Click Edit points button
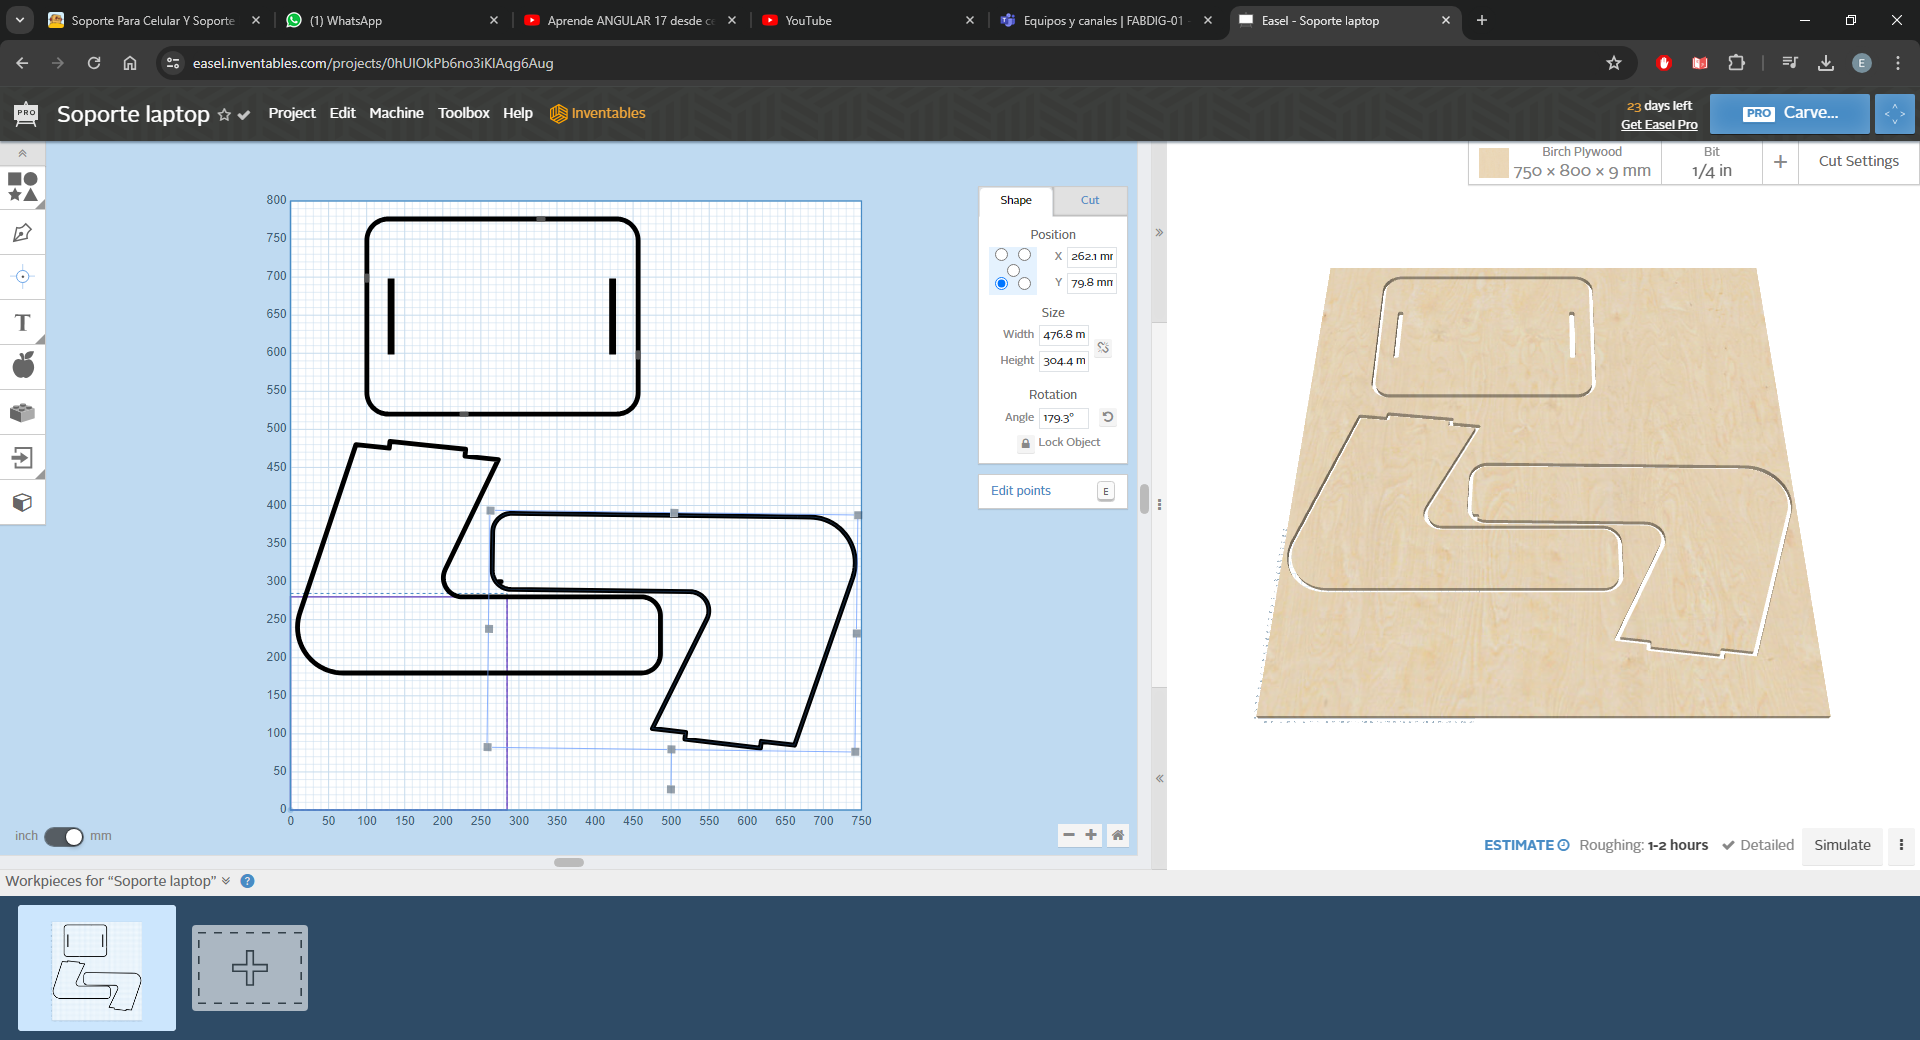1920x1040 pixels. [1052, 491]
